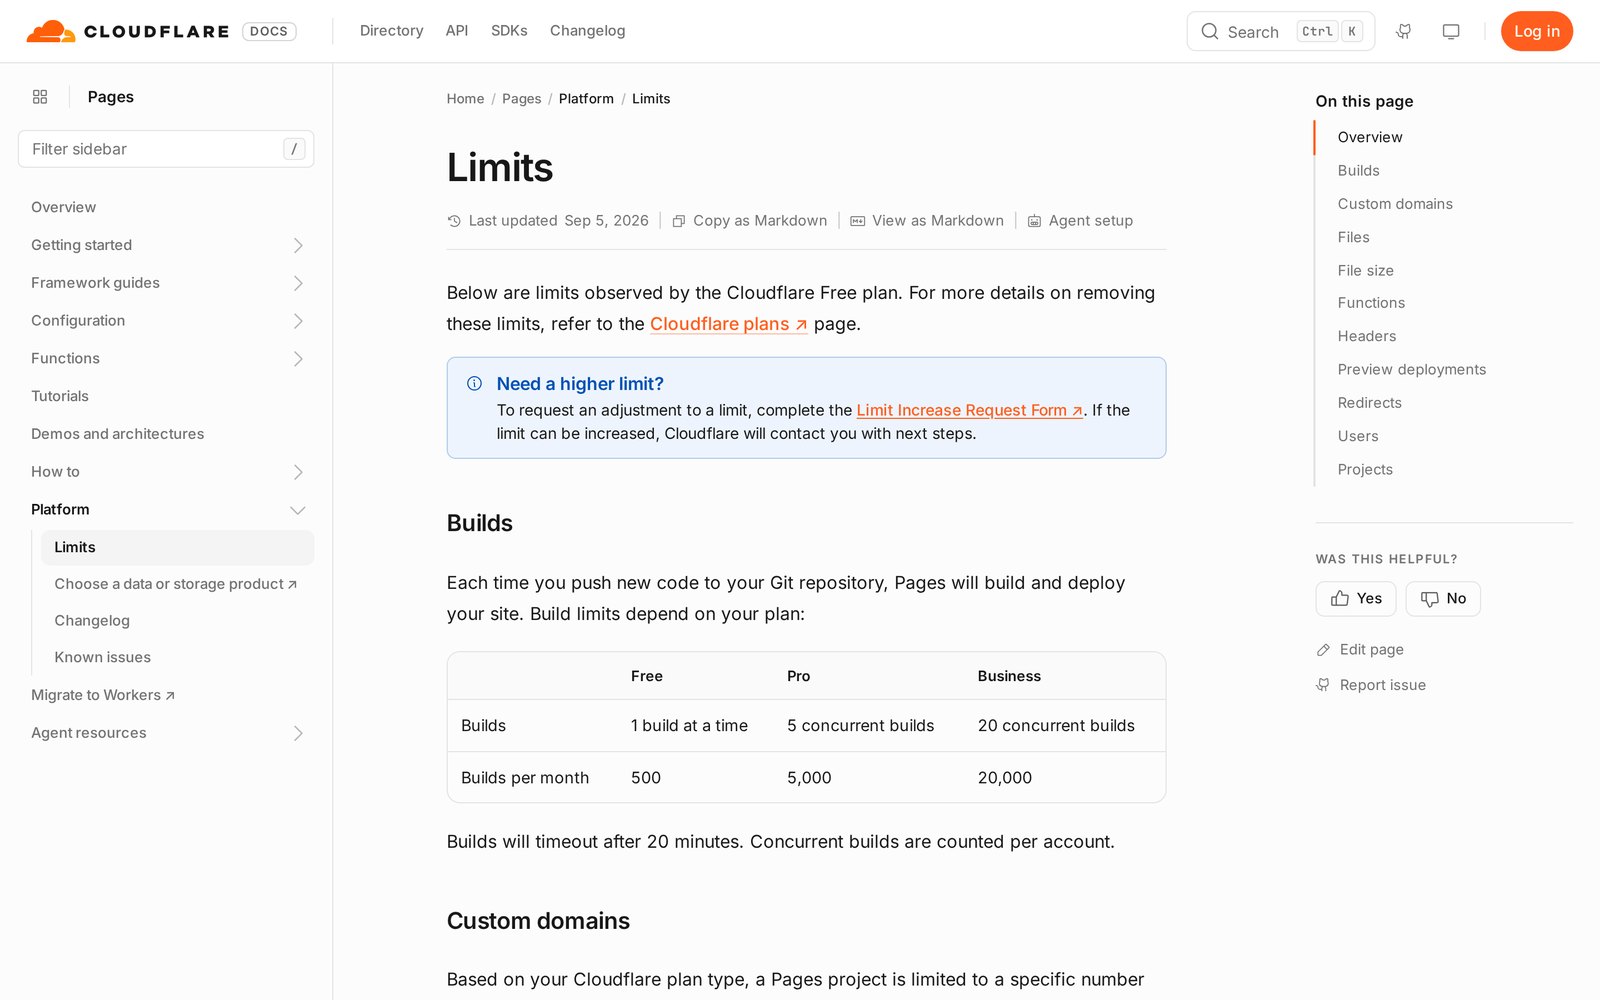Open the Search box in header

[x=1281, y=31]
